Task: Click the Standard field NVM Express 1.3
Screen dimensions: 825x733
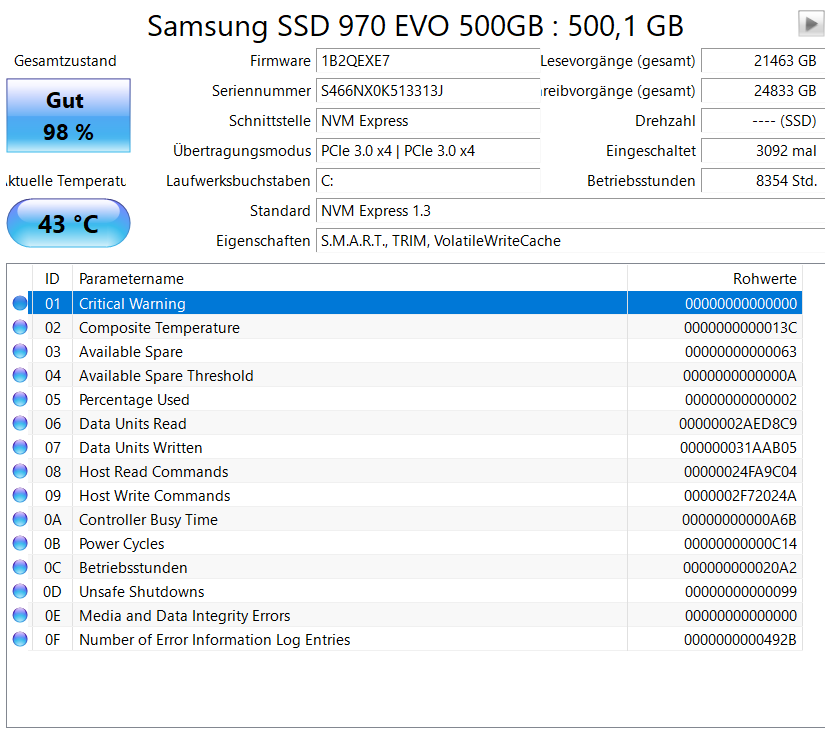Action: (x=570, y=211)
